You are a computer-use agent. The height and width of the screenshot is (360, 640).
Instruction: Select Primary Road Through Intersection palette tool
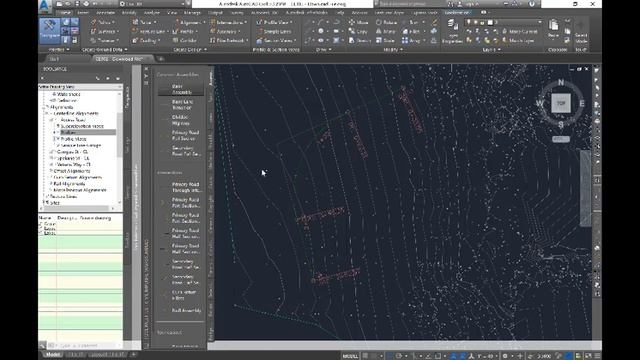pos(181,187)
